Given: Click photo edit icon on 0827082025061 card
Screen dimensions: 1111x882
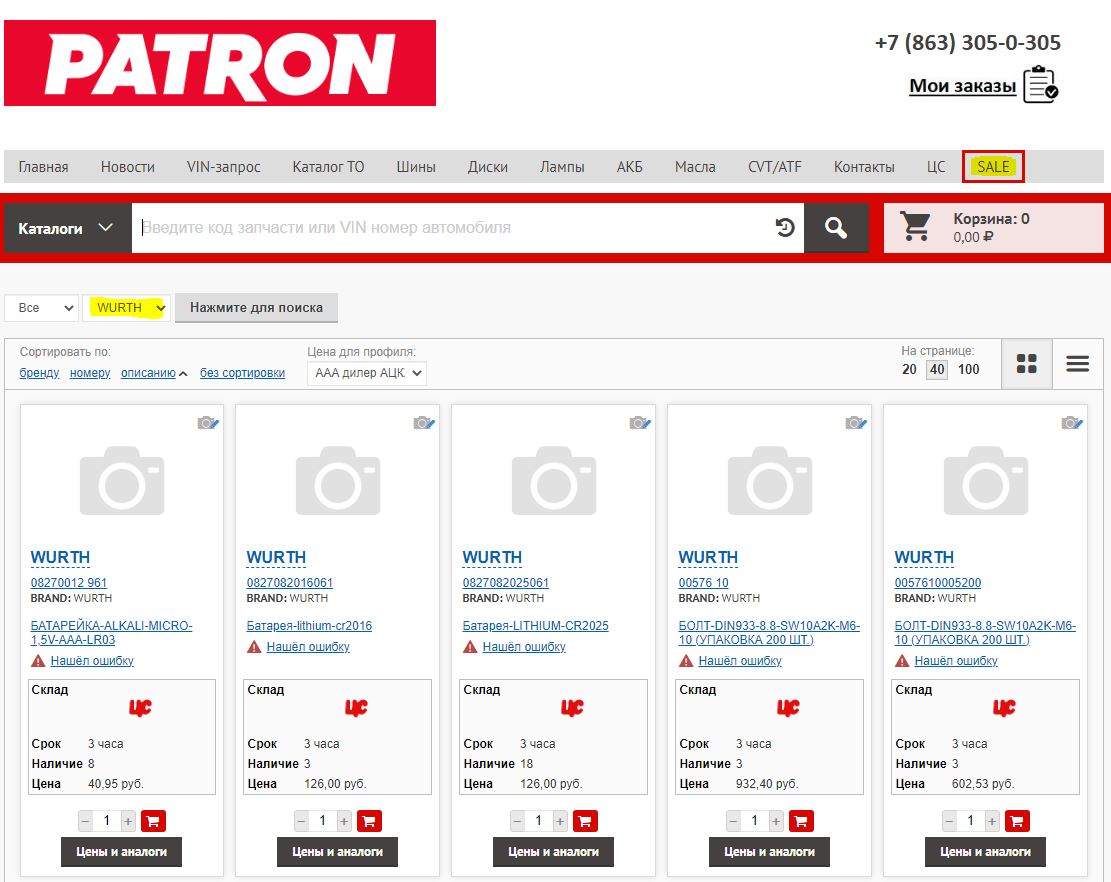Looking at the screenshot, I should coord(641,423).
